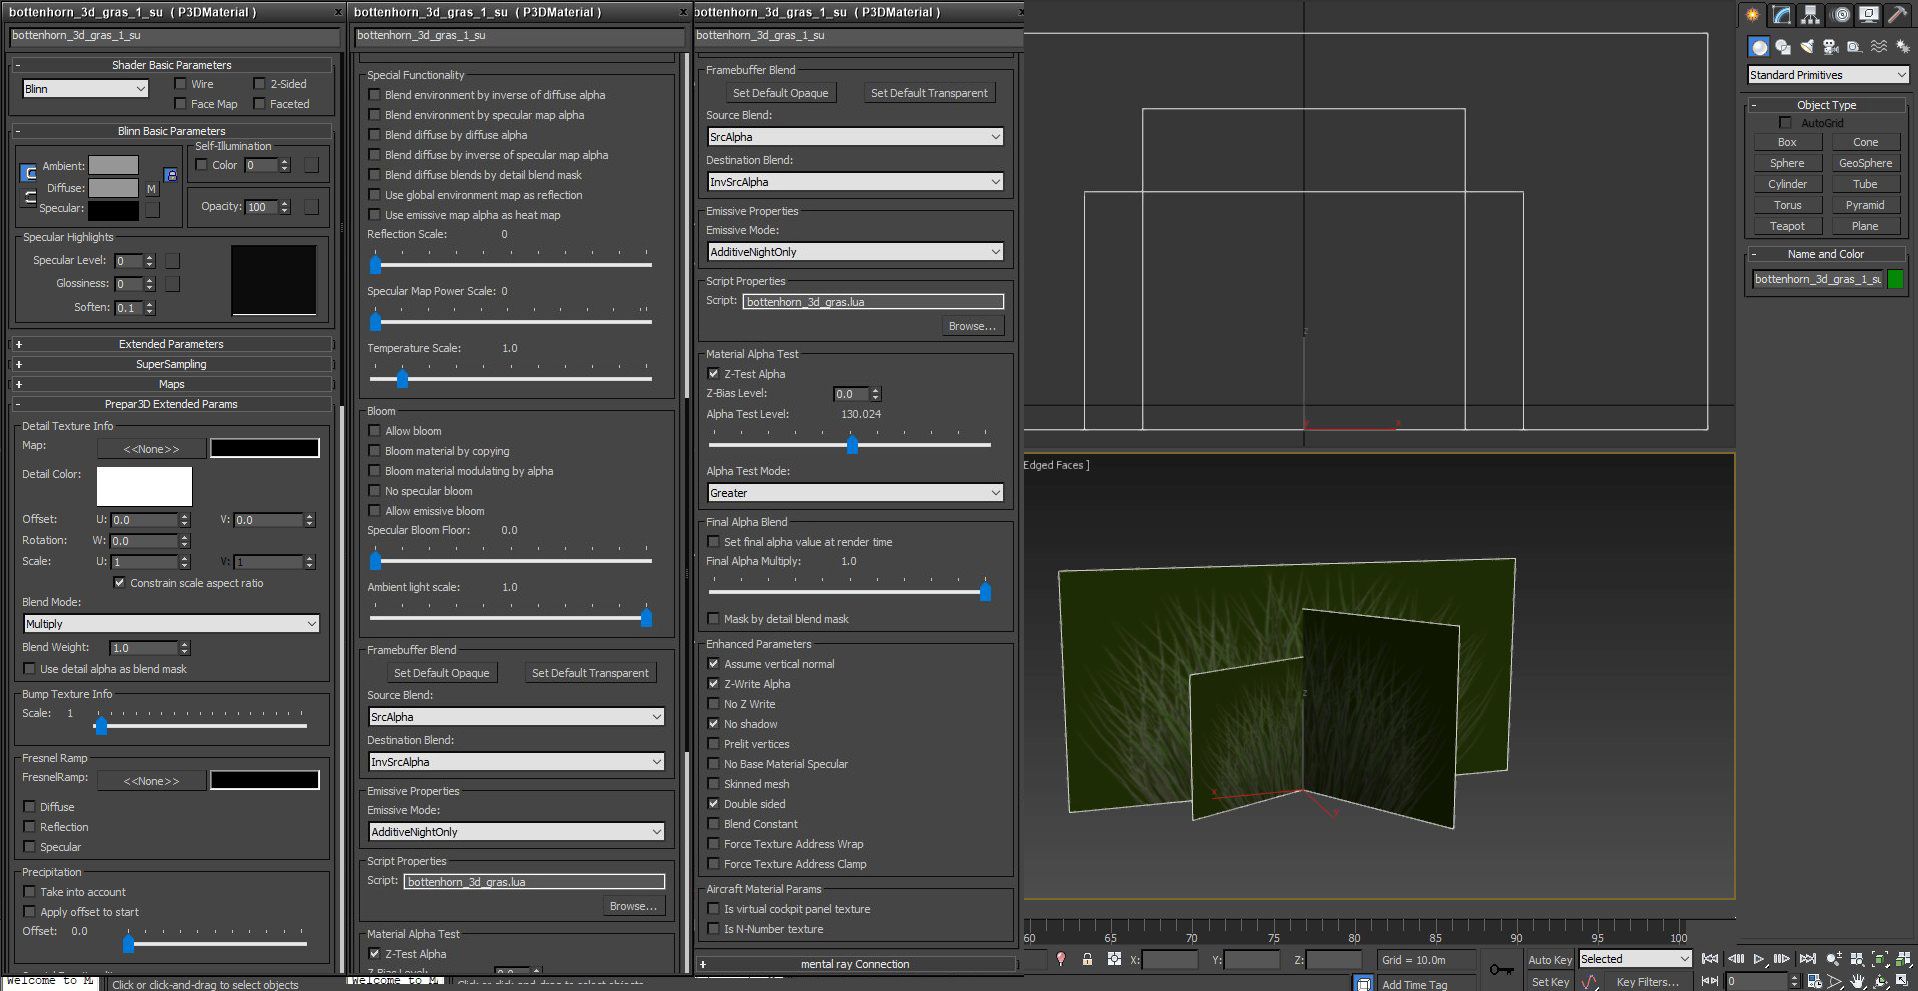Open default in/out tangents curve icon
Screen dimensions: 1918x991
pos(1590,982)
